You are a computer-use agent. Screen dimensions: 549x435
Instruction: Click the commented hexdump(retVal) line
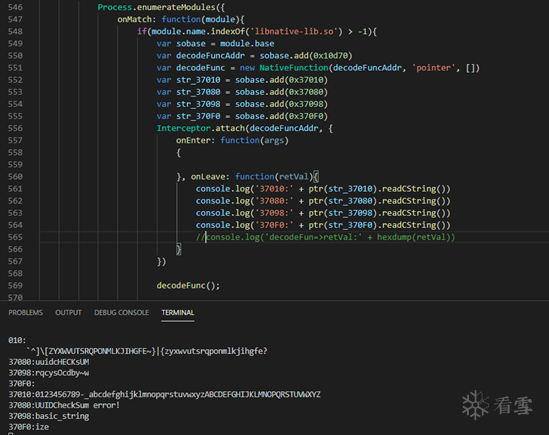[325, 237]
